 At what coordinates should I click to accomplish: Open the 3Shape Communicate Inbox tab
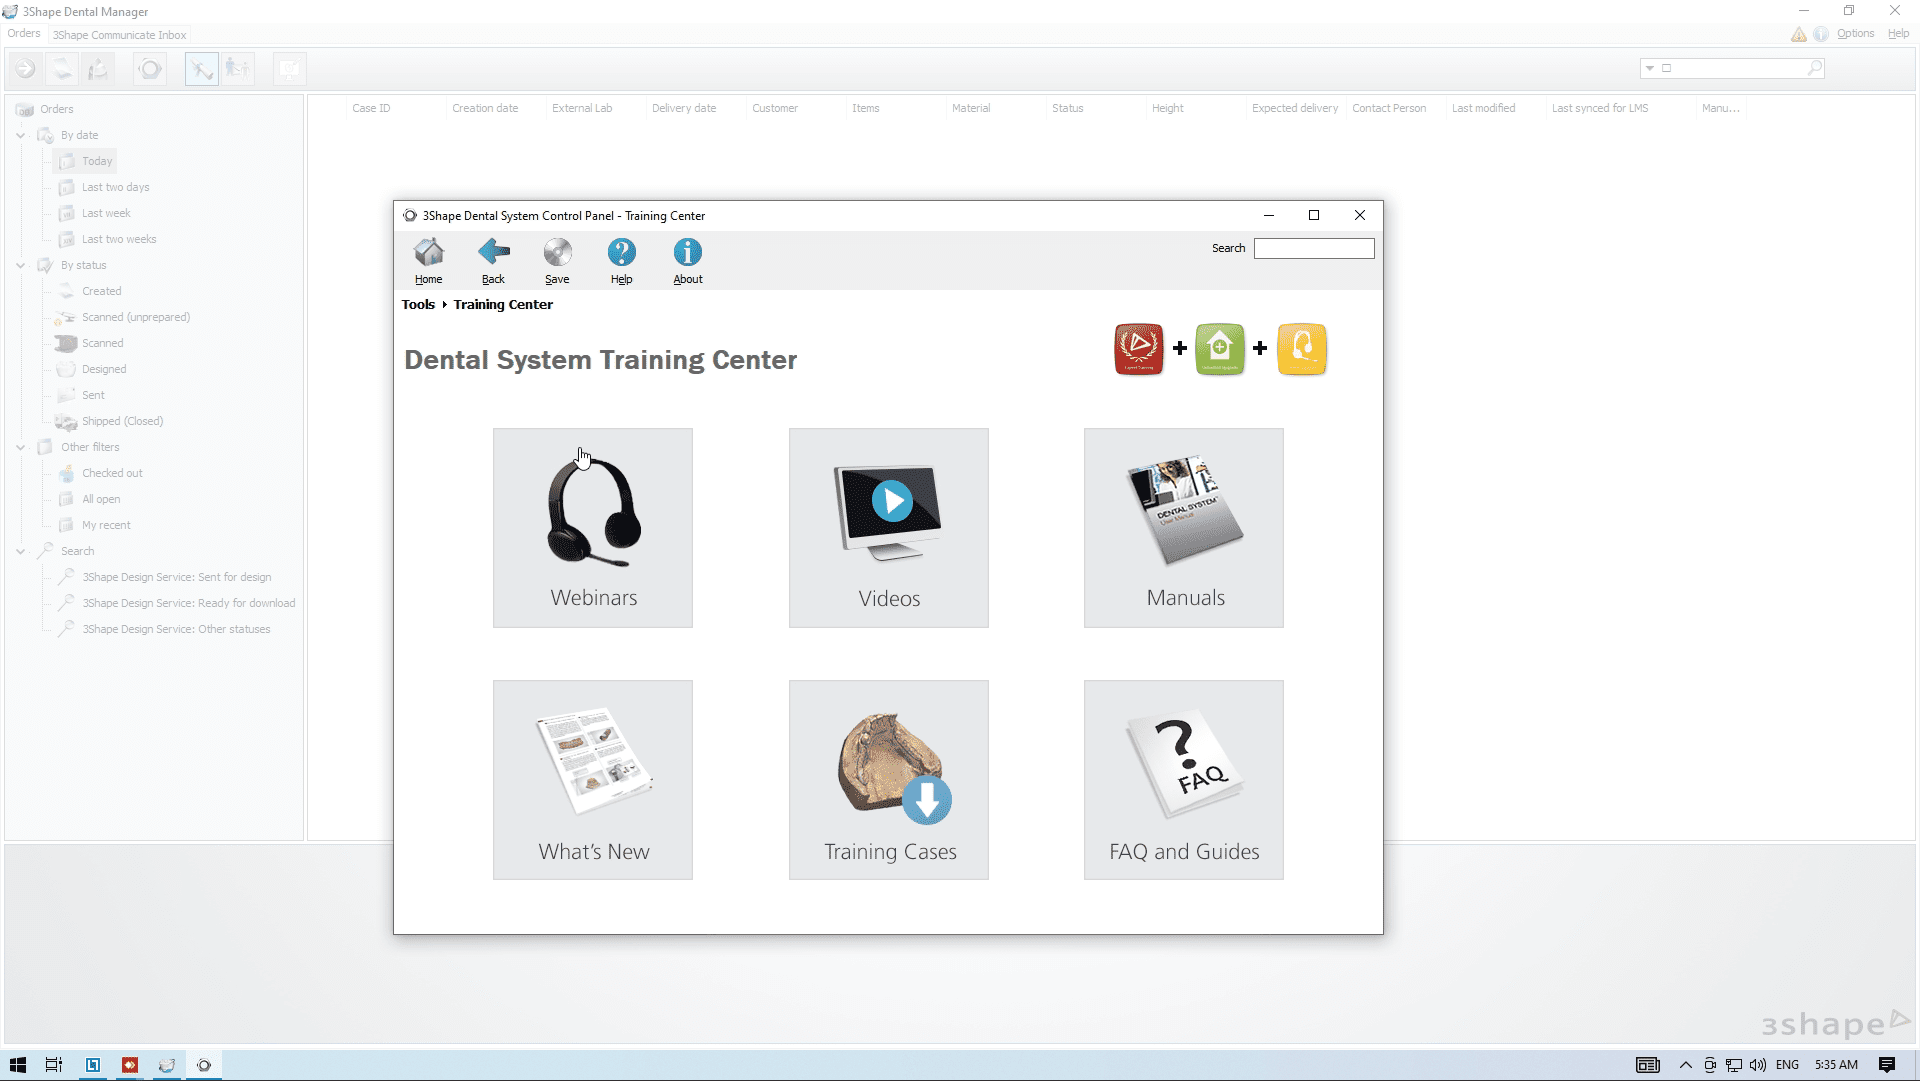tap(119, 35)
